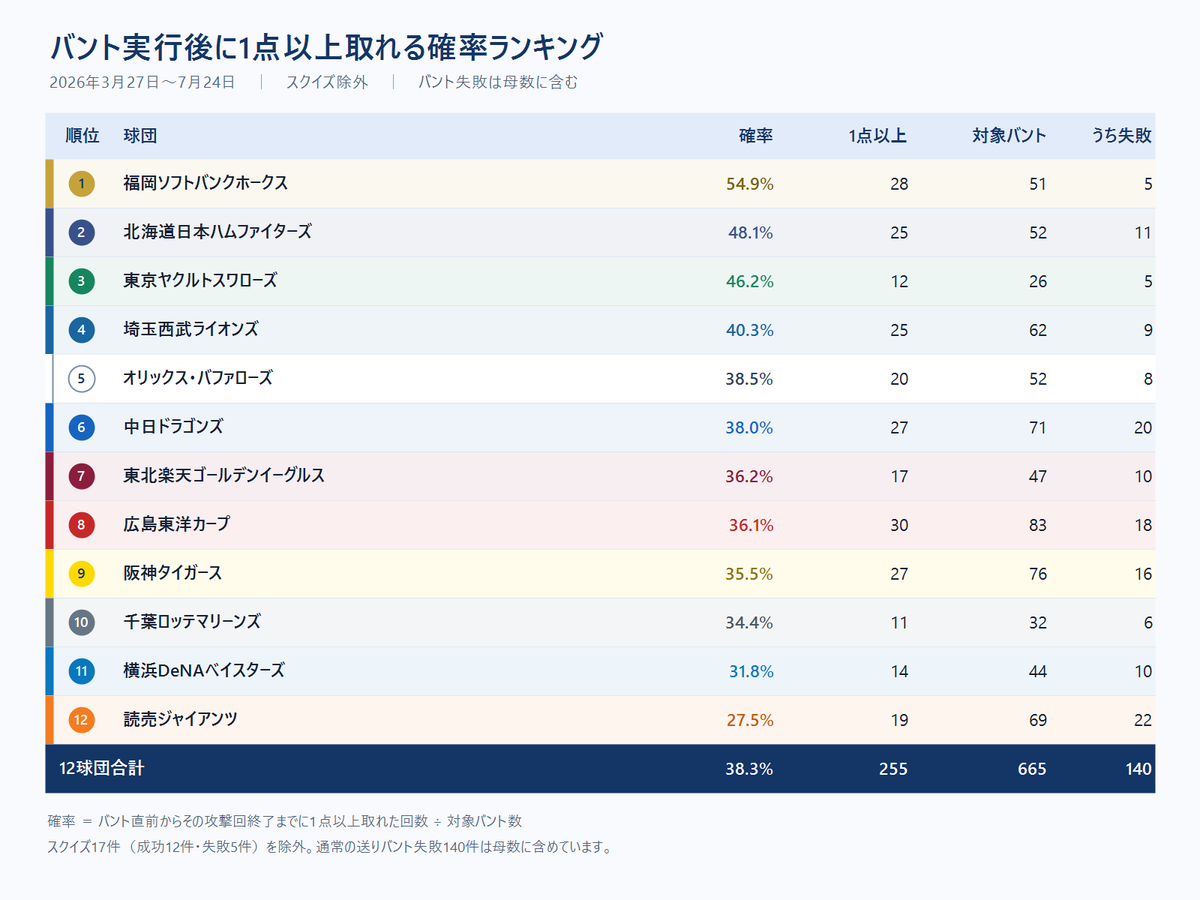Screen dimensions: 1200x900
Task: Click the 31.8% probability value
Action: pyautogui.click(x=750, y=671)
